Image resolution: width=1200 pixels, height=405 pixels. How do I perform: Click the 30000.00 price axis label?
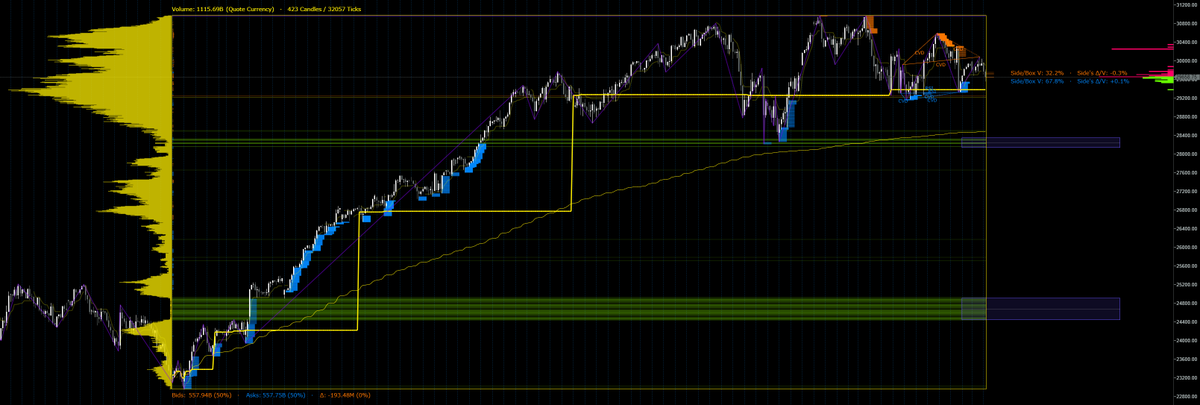(1187, 61)
